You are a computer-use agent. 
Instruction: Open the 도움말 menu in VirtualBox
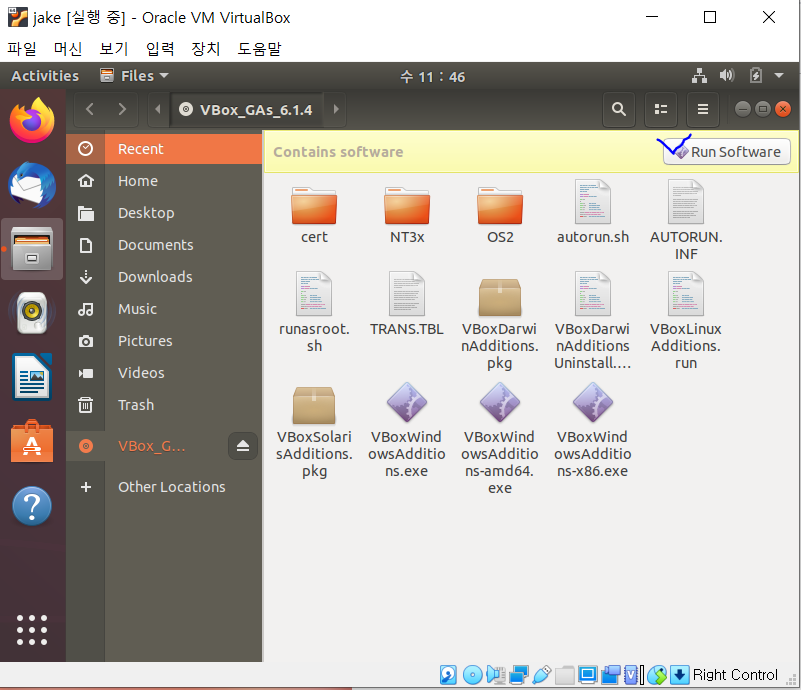[259, 49]
